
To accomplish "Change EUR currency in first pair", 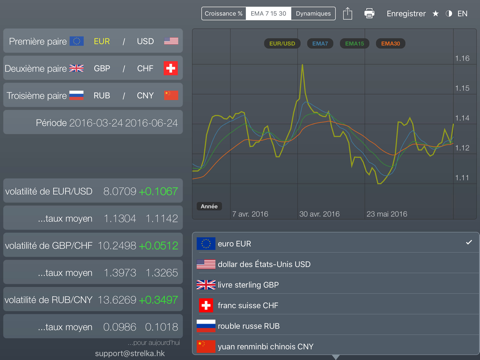I will (x=102, y=41).
